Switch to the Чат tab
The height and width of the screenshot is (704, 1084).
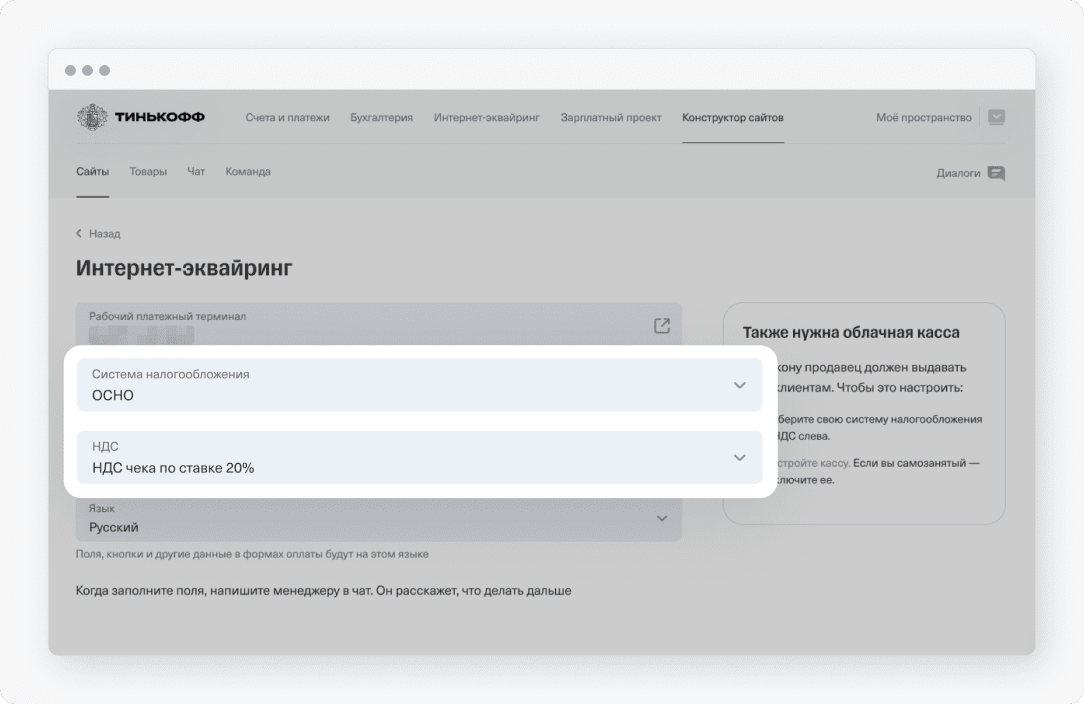click(196, 172)
